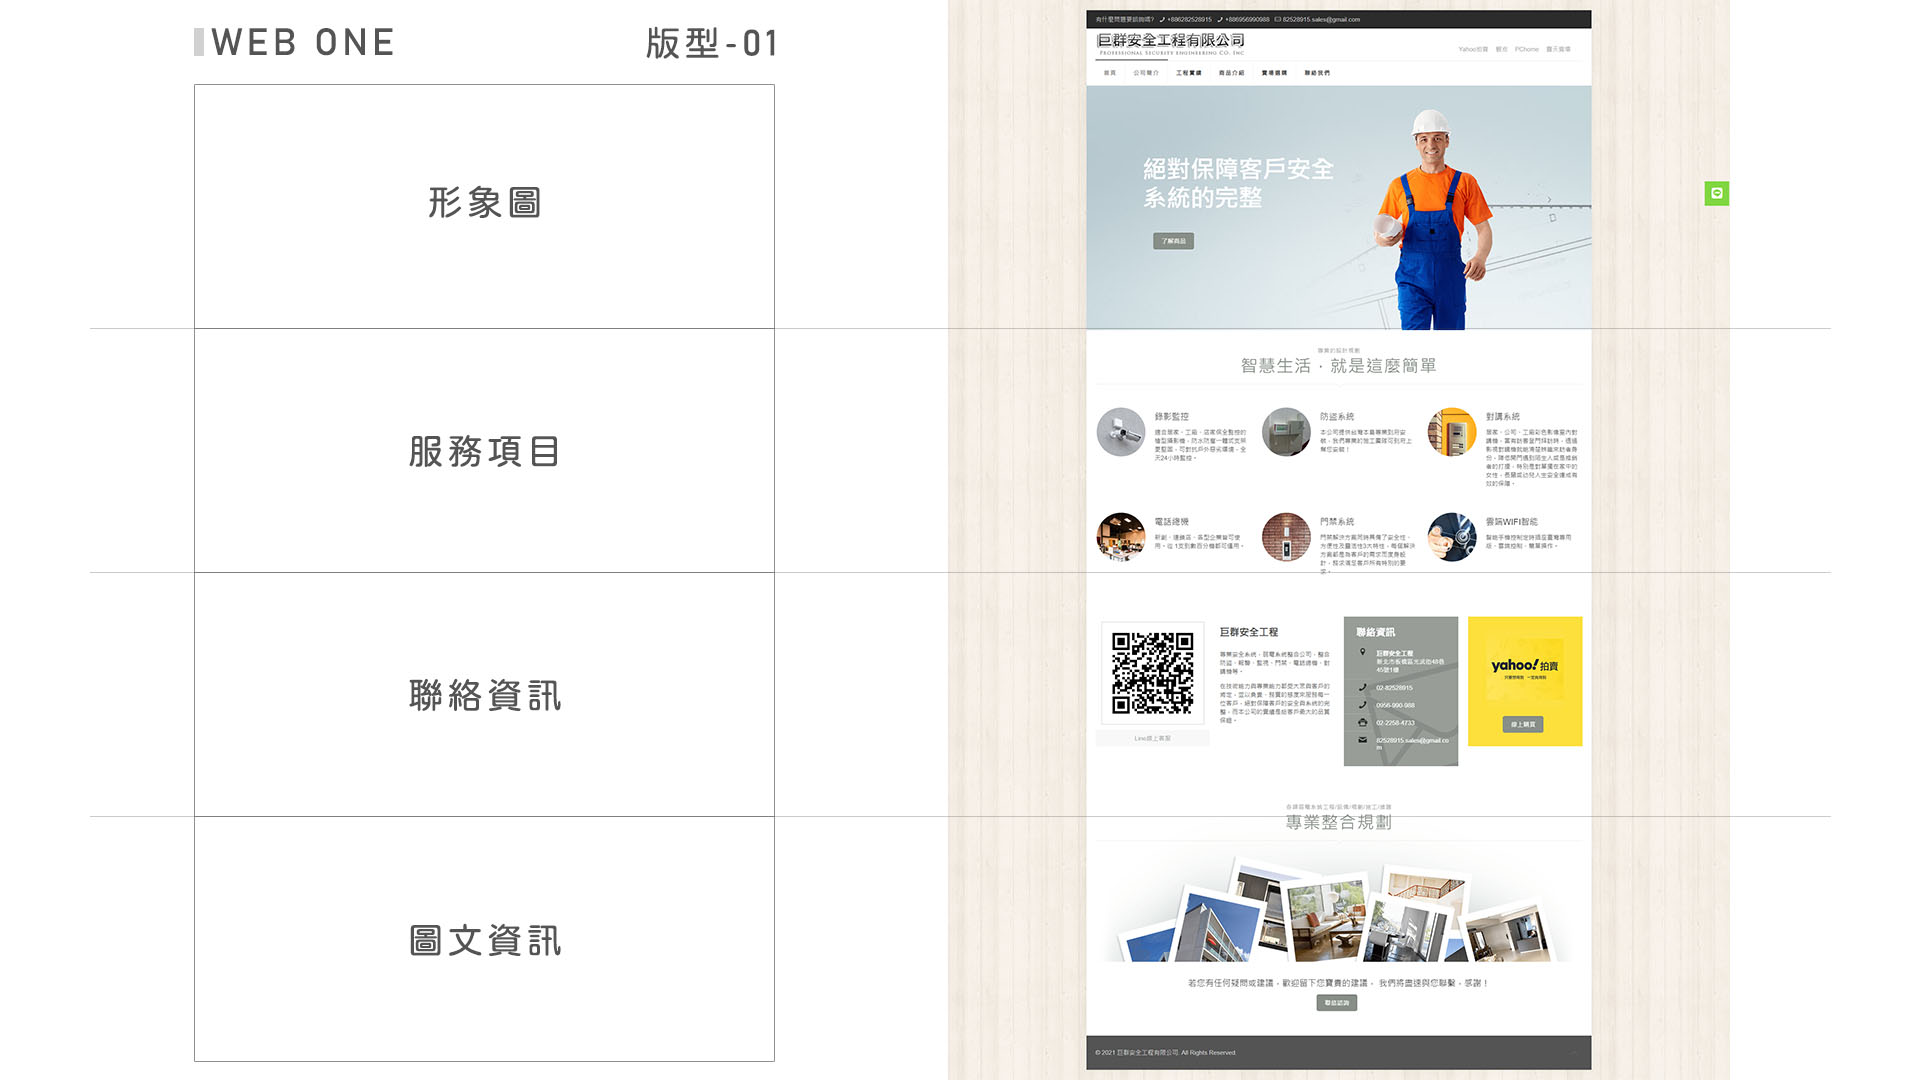
Task: Click the QR code image
Action: coord(1152,672)
